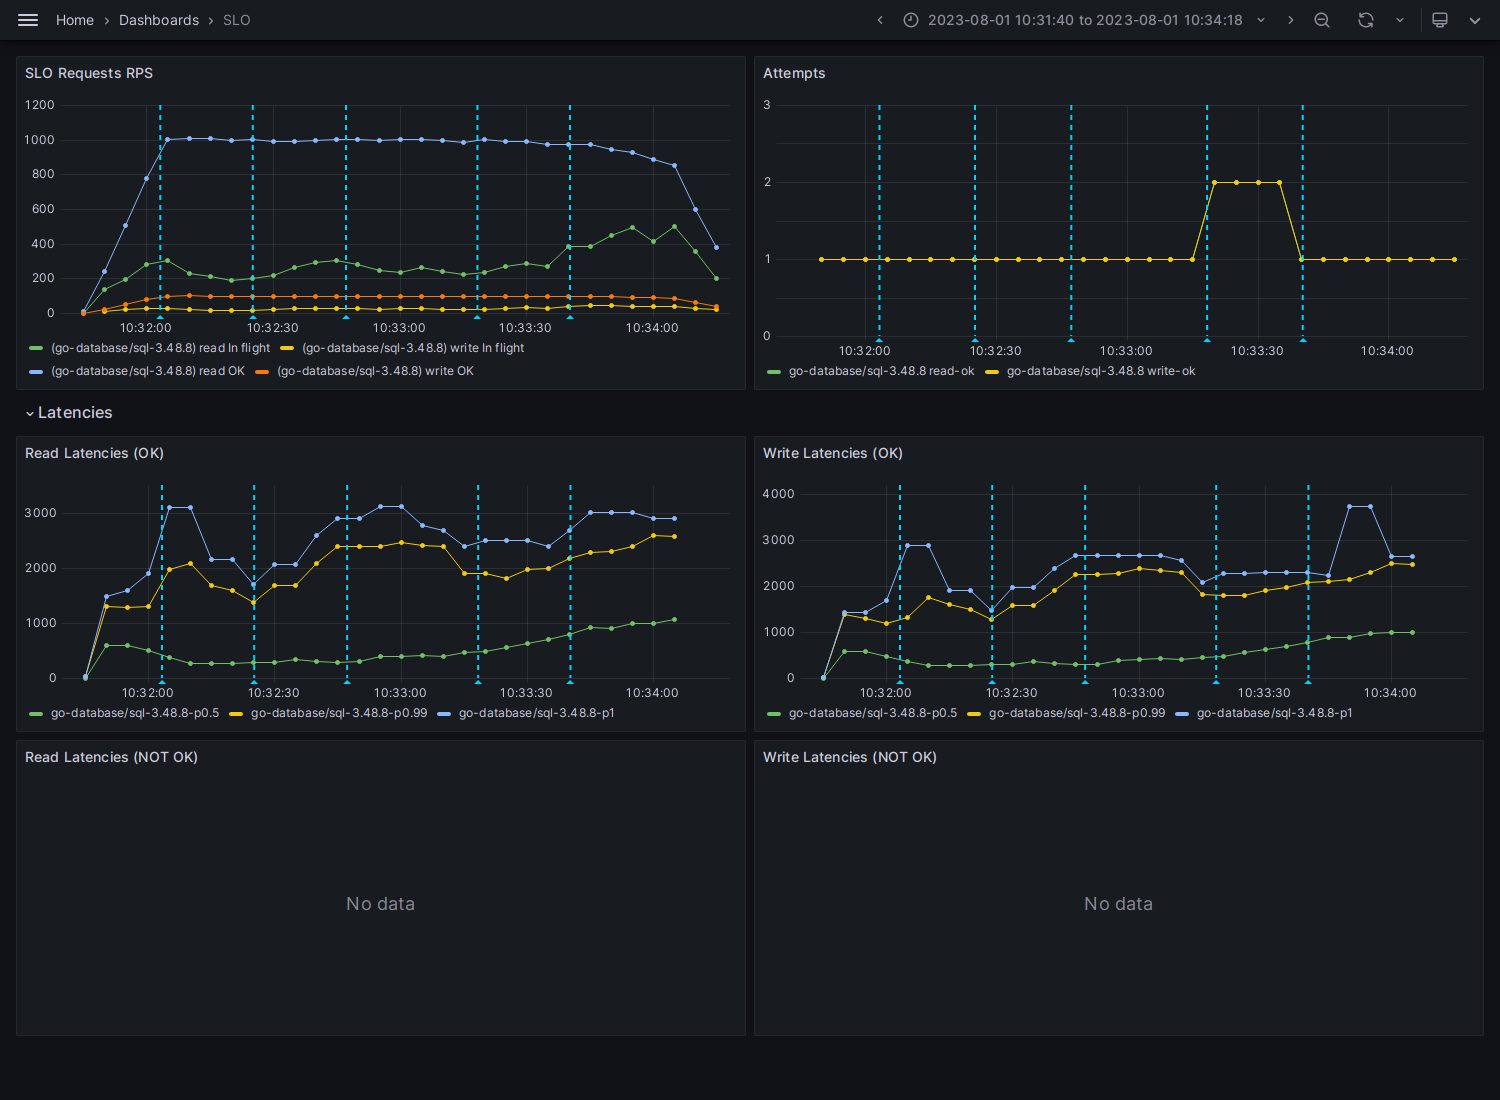Image resolution: width=1500 pixels, height=1100 pixels.
Task: Open Write Latencies (NOT OK) panel title
Action: coord(850,757)
